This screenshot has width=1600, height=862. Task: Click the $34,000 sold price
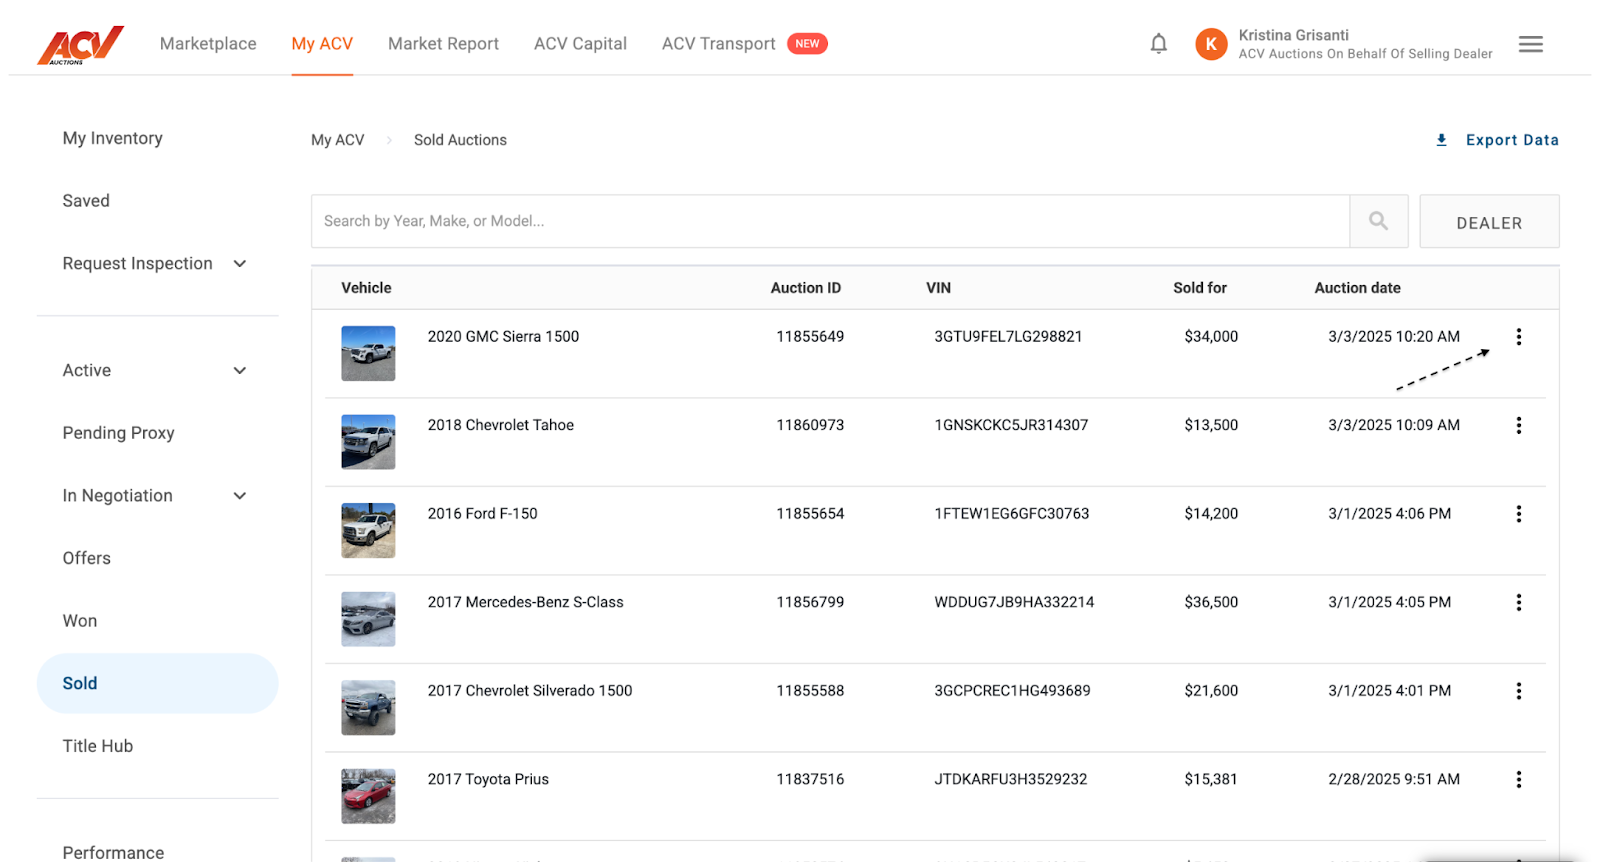click(1211, 337)
